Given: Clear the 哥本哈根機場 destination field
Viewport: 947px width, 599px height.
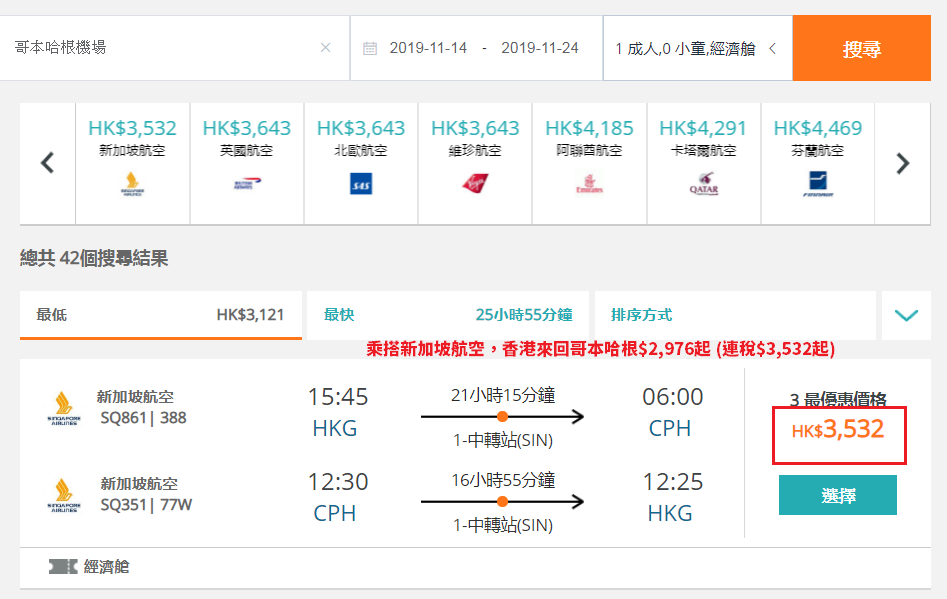Looking at the screenshot, I should [x=325, y=48].
